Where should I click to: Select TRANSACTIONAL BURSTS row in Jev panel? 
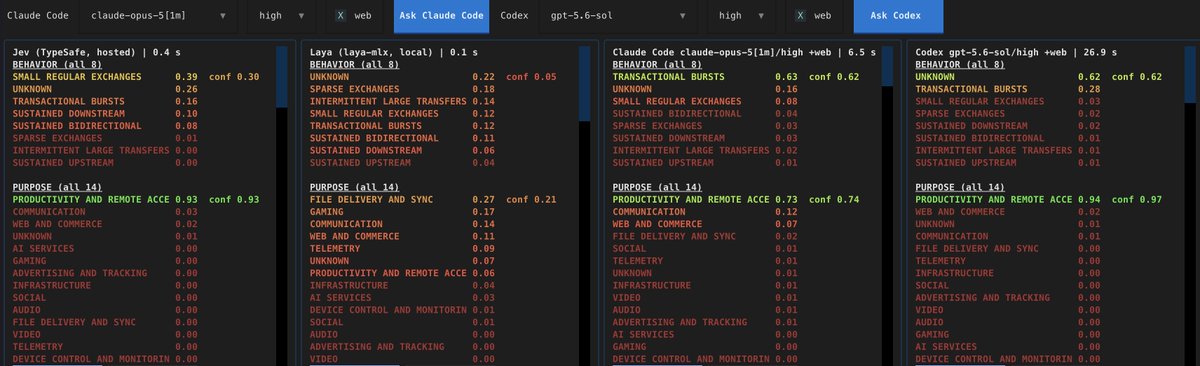point(105,101)
